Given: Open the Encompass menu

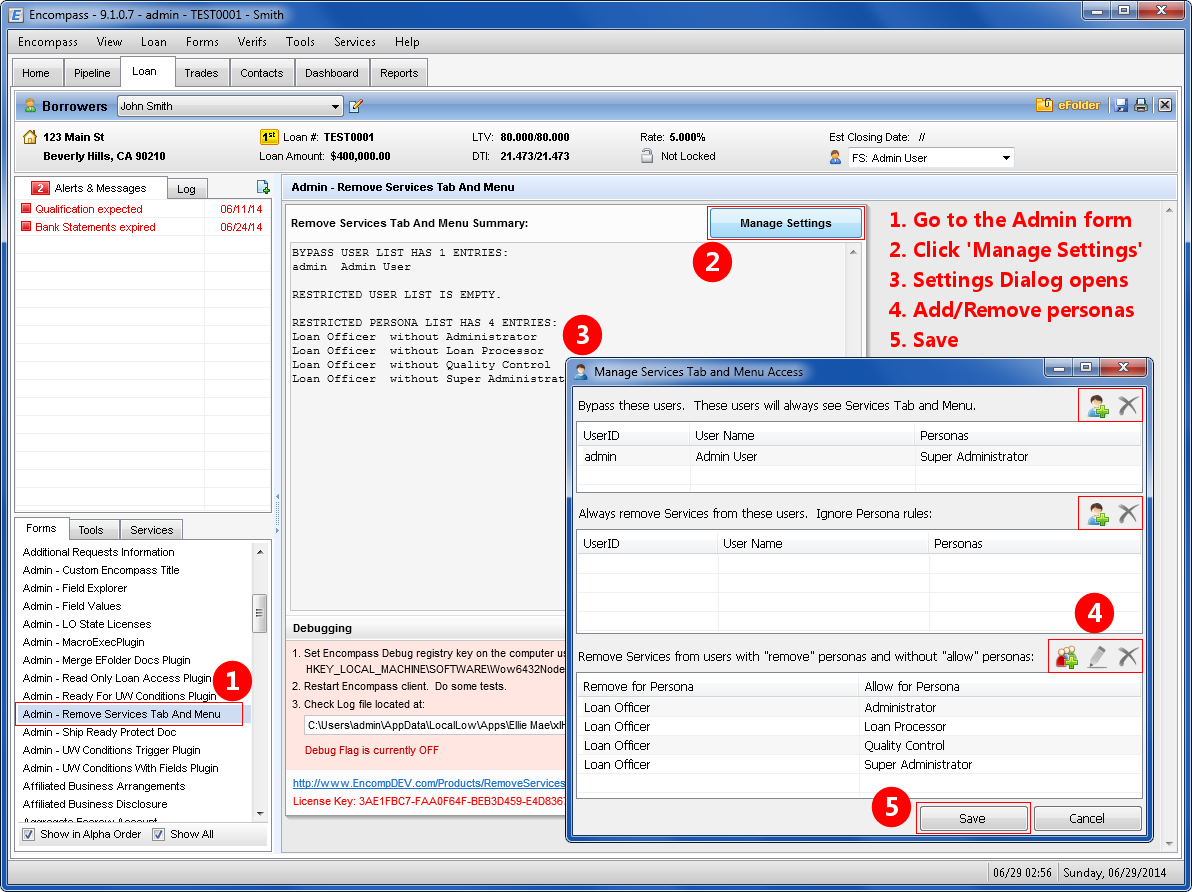Looking at the screenshot, I should point(48,42).
